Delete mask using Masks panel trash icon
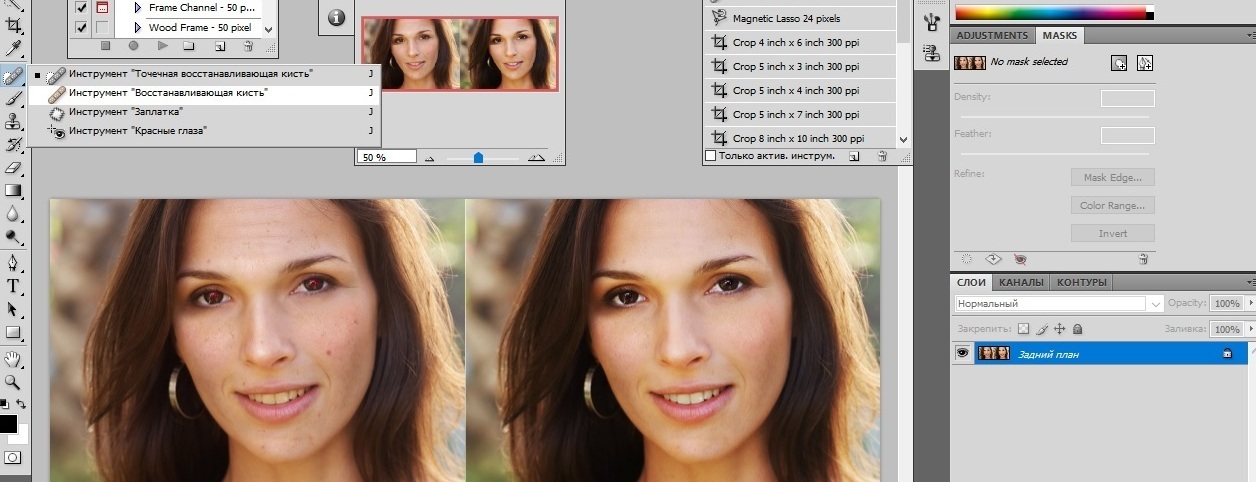The image size is (1256, 482). [x=1143, y=258]
